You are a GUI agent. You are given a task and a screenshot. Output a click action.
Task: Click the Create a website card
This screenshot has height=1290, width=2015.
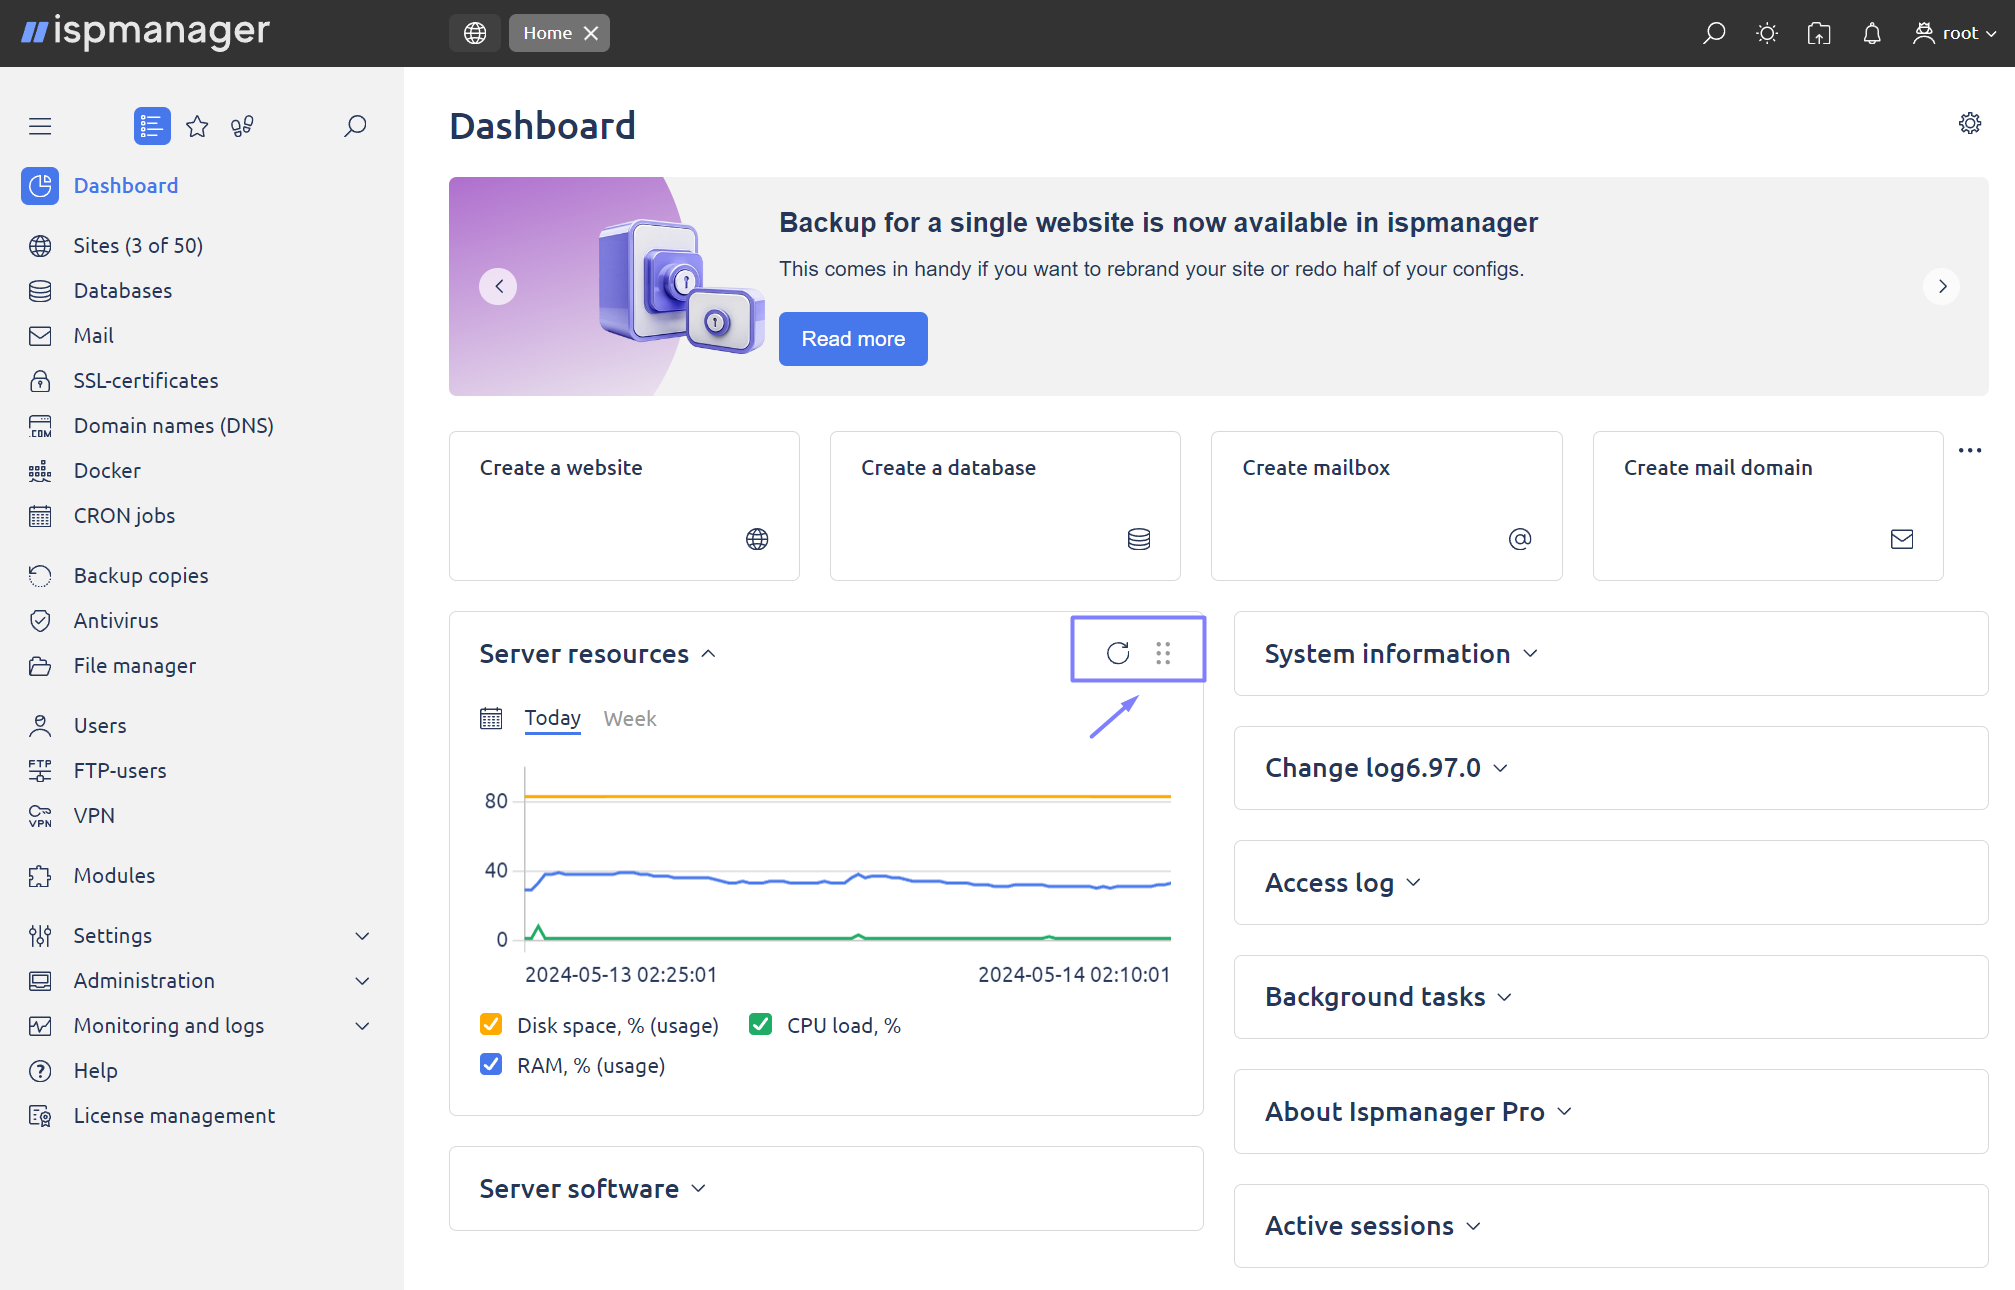[x=624, y=506]
